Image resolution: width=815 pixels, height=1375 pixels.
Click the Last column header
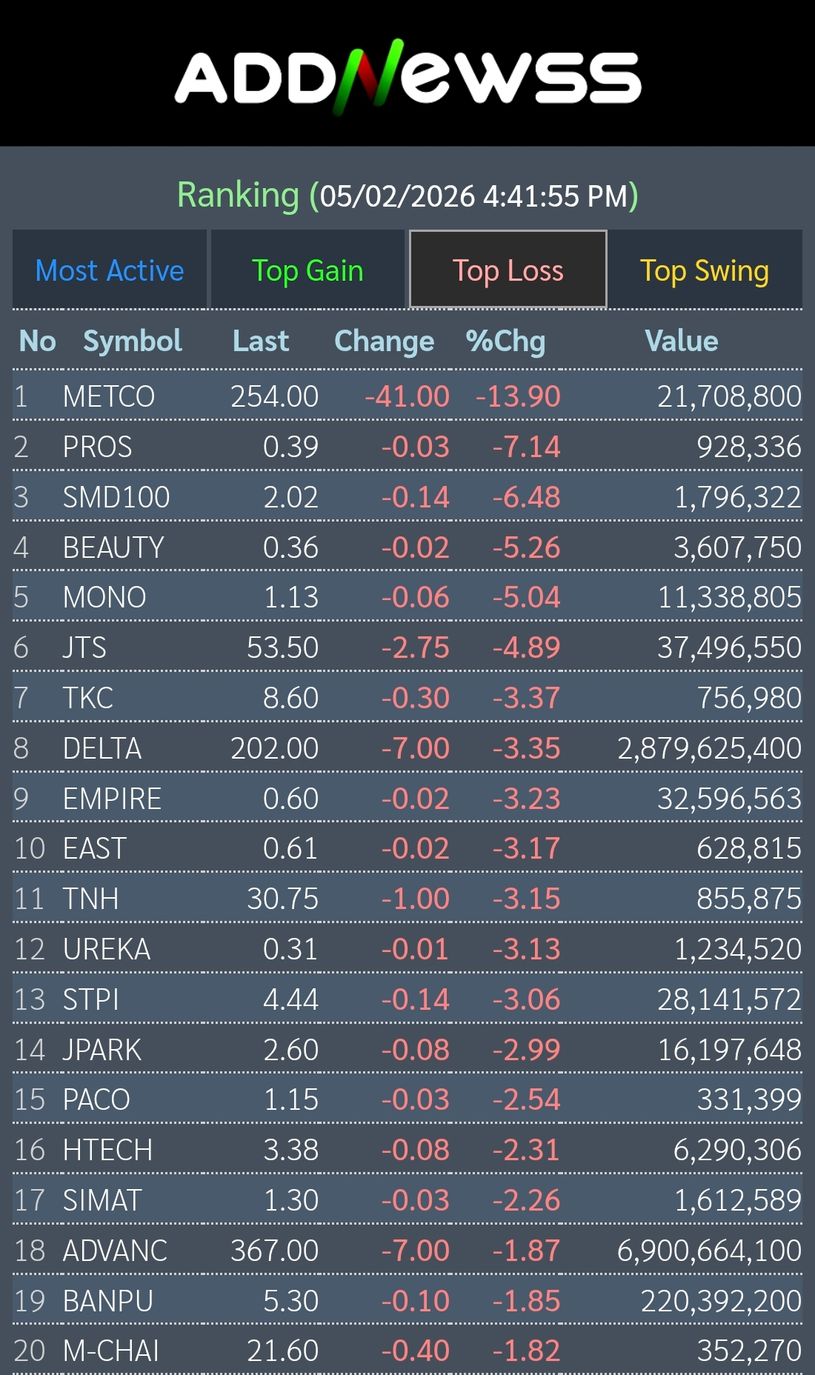point(260,341)
